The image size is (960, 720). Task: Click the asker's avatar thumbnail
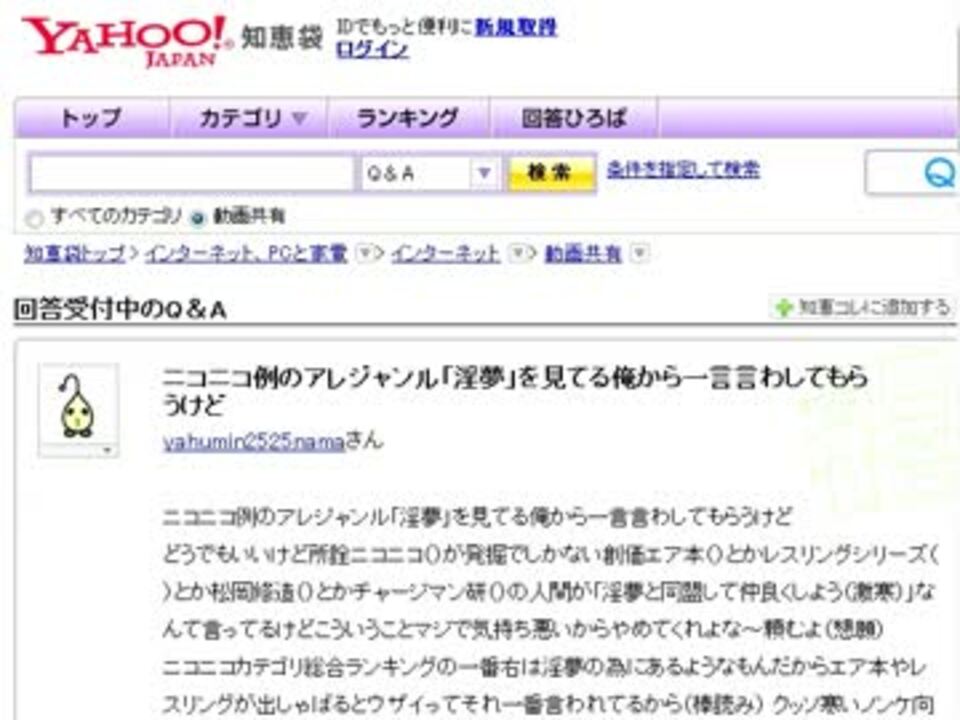[78, 404]
